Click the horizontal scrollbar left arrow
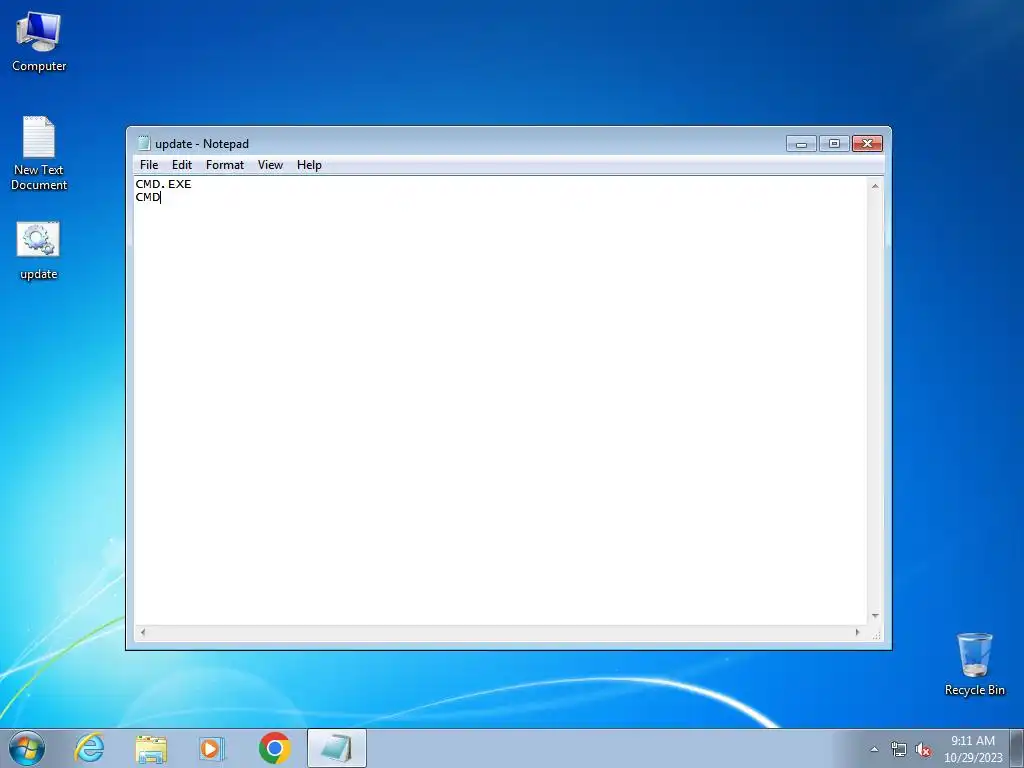 click(x=143, y=632)
